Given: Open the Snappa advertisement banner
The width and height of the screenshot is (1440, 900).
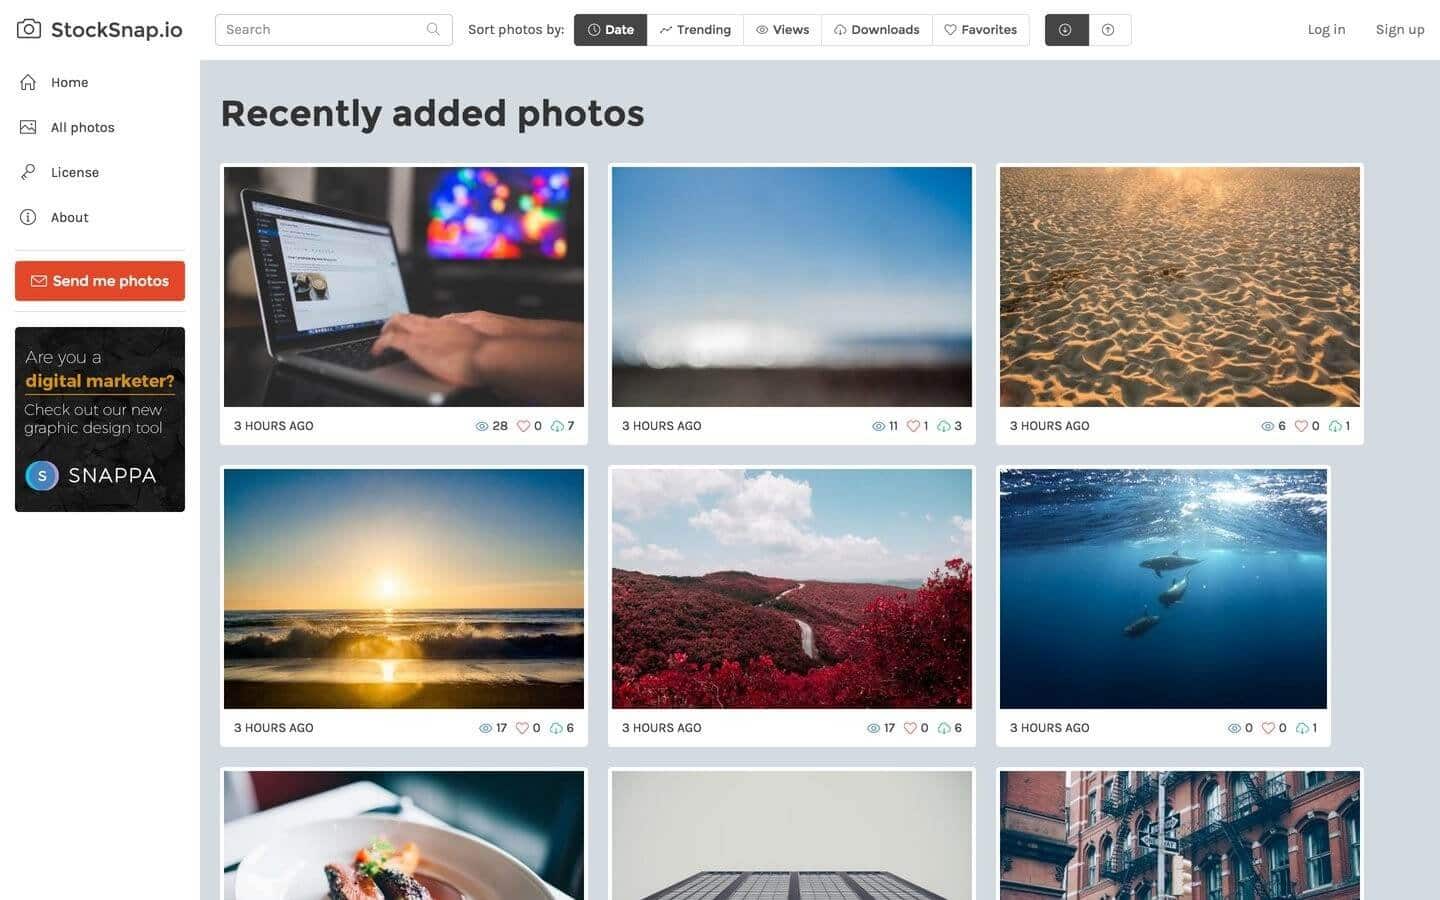Looking at the screenshot, I should [x=100, y=419].
